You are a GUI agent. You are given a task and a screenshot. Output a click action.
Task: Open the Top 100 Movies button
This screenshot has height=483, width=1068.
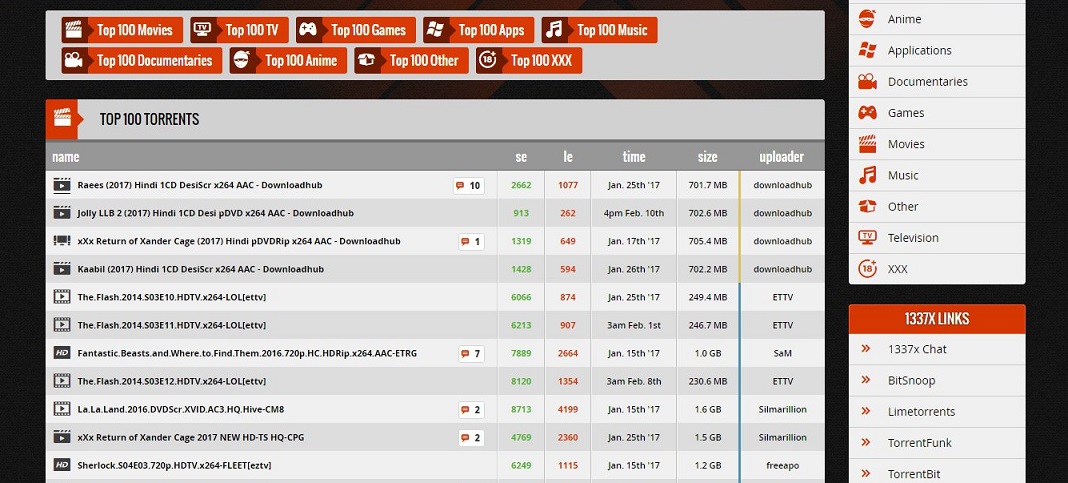122,30
